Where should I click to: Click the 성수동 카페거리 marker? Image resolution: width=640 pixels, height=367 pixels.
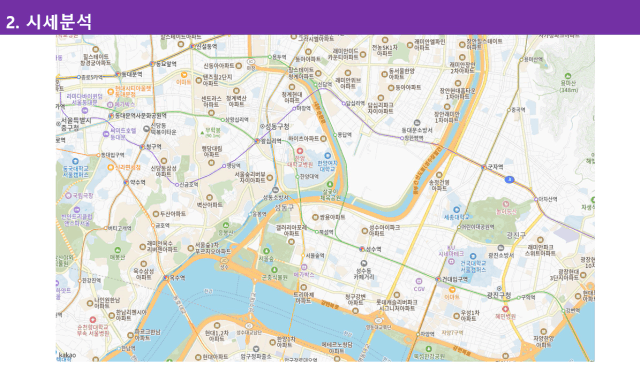click(364, 264)
